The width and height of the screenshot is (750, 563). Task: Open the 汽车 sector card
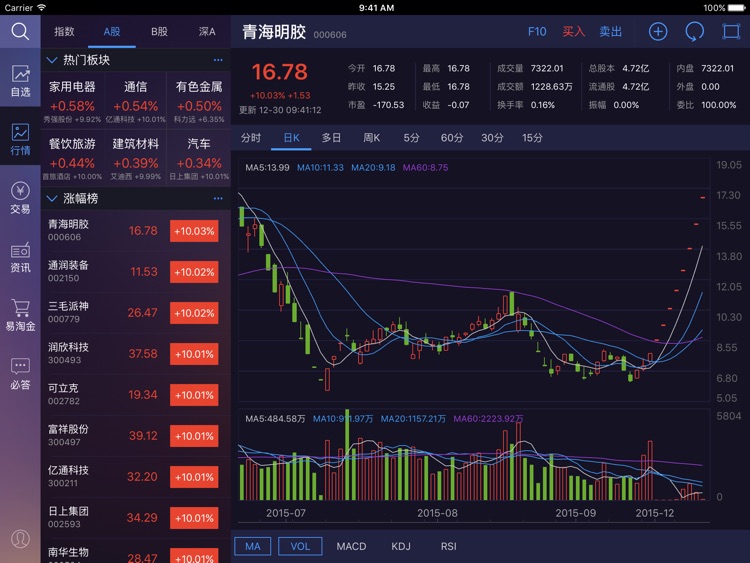(199, 157)
